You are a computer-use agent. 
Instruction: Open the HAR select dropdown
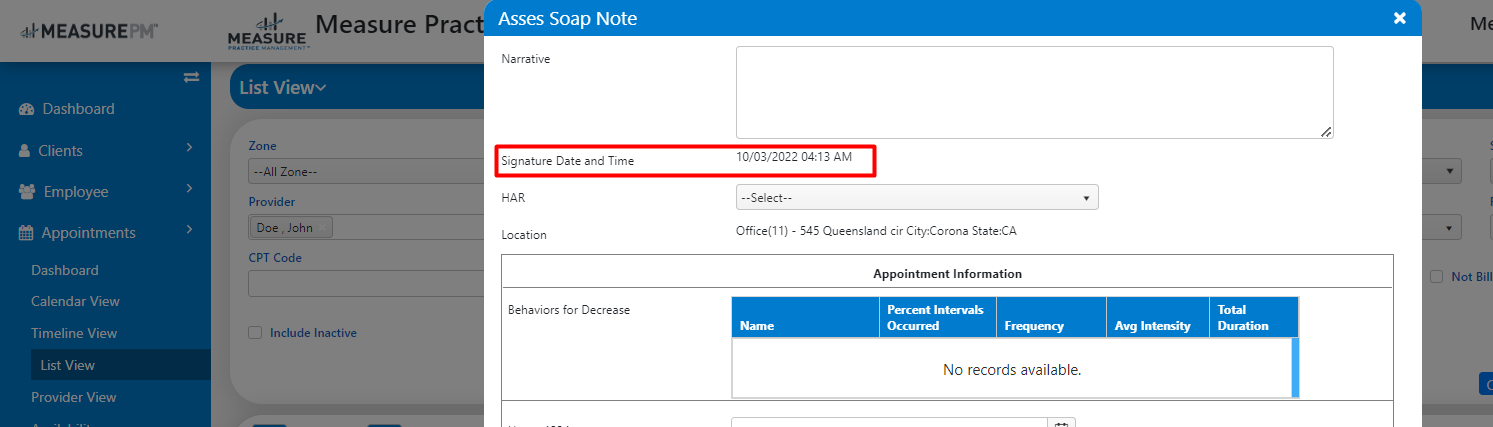917,197
